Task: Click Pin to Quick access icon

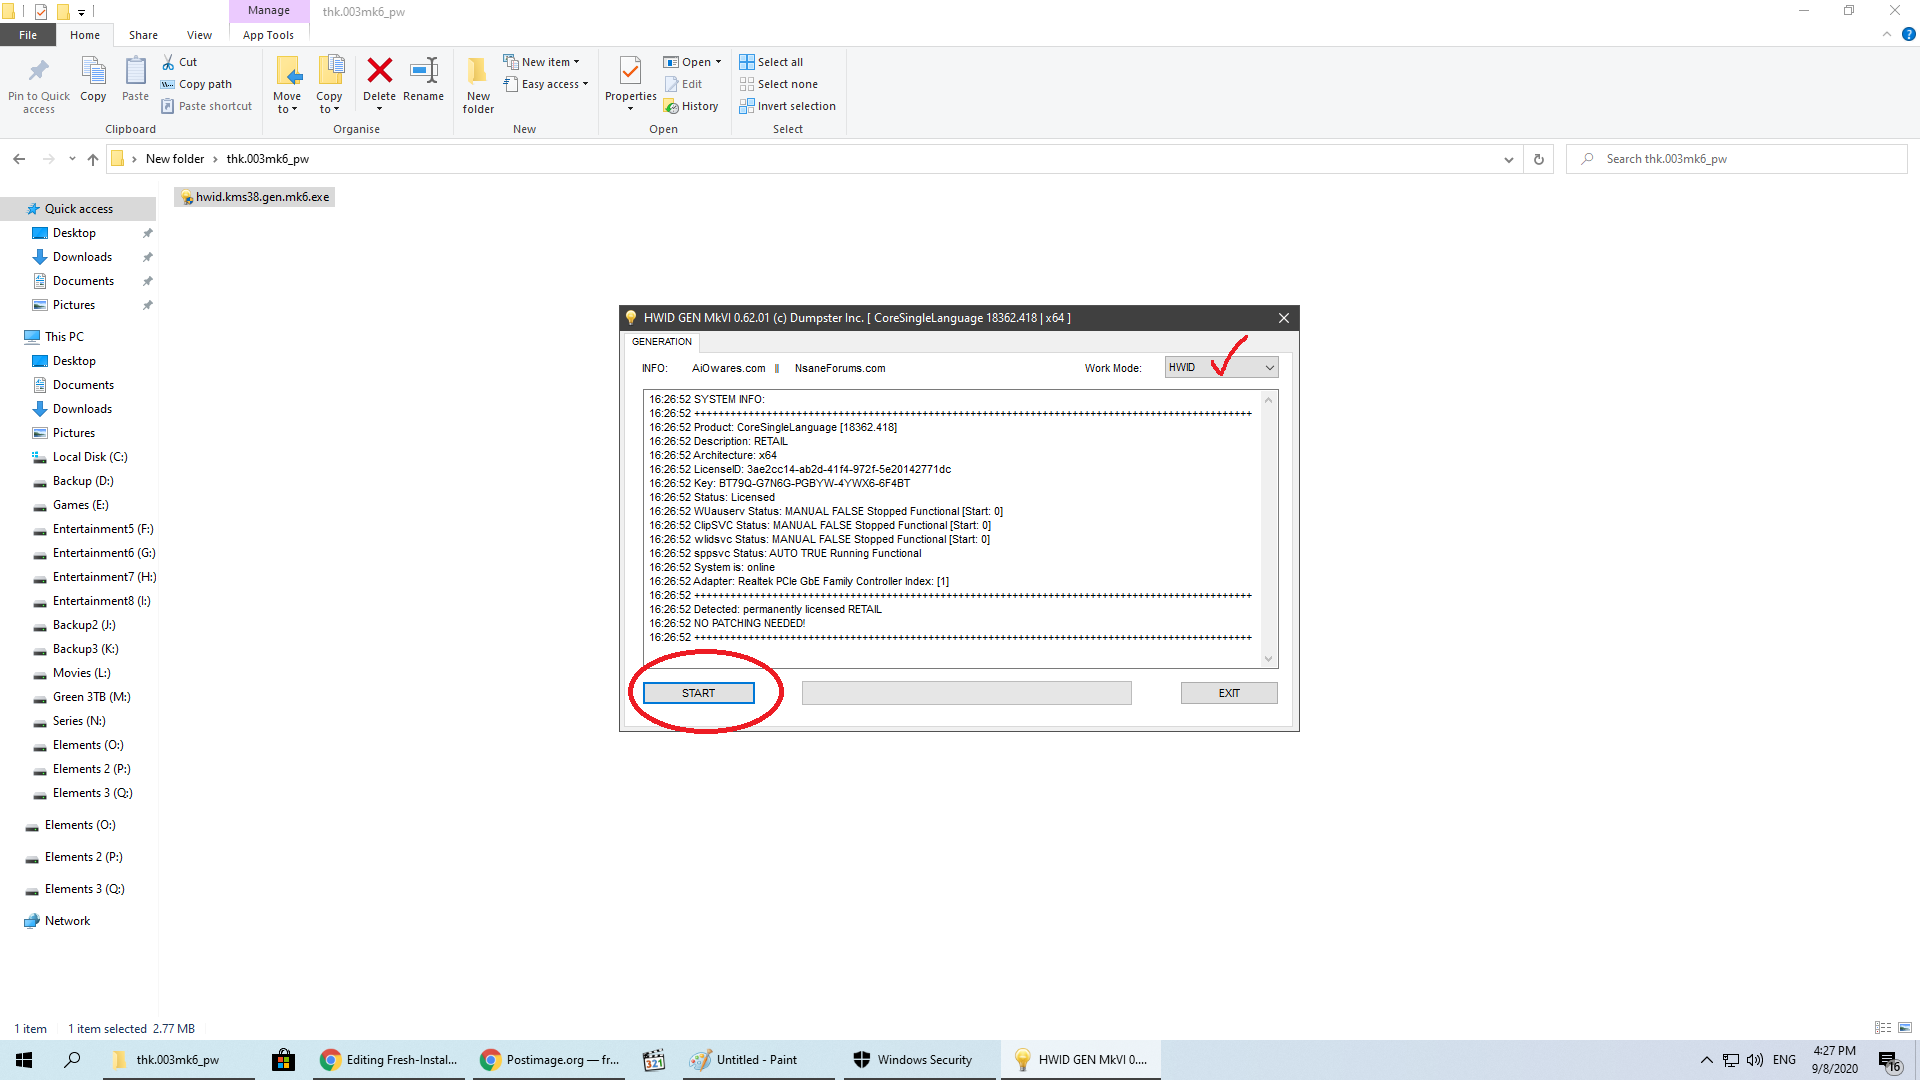Action: [x=39, y=72]
